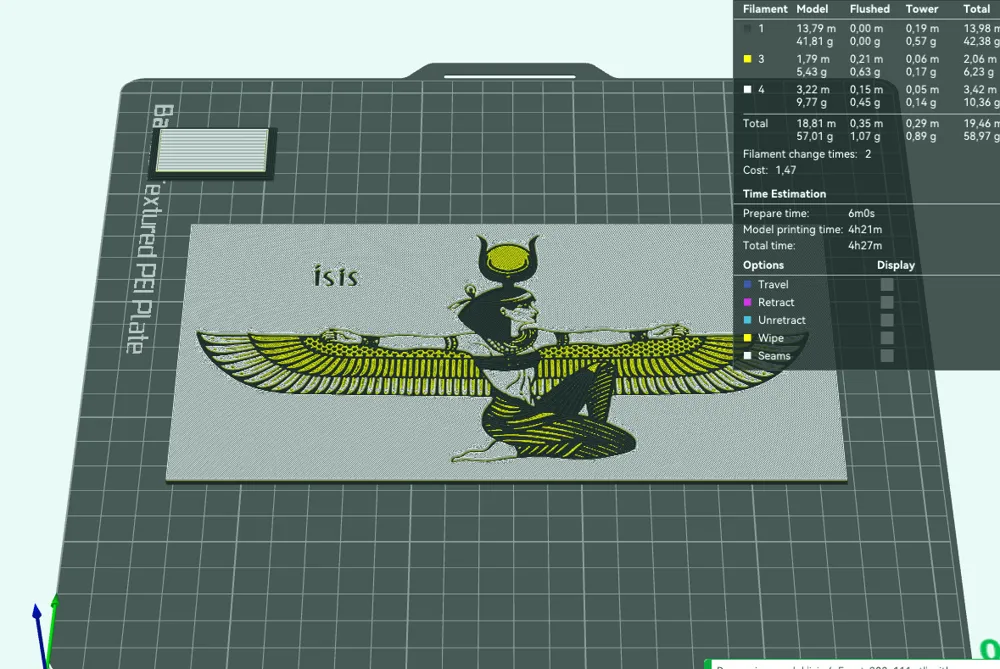Image resolution: width=1000 pixels, height=669 pixels.
Task: Toggle the Travel display checkbox
Action: 886,284
